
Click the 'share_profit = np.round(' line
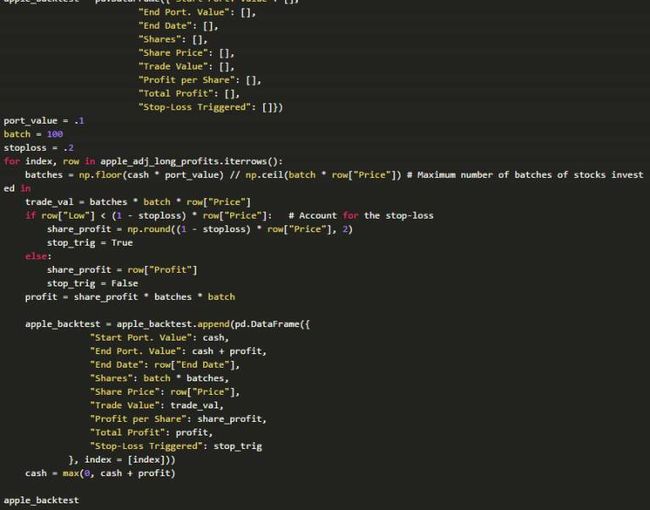coord(199,229)
